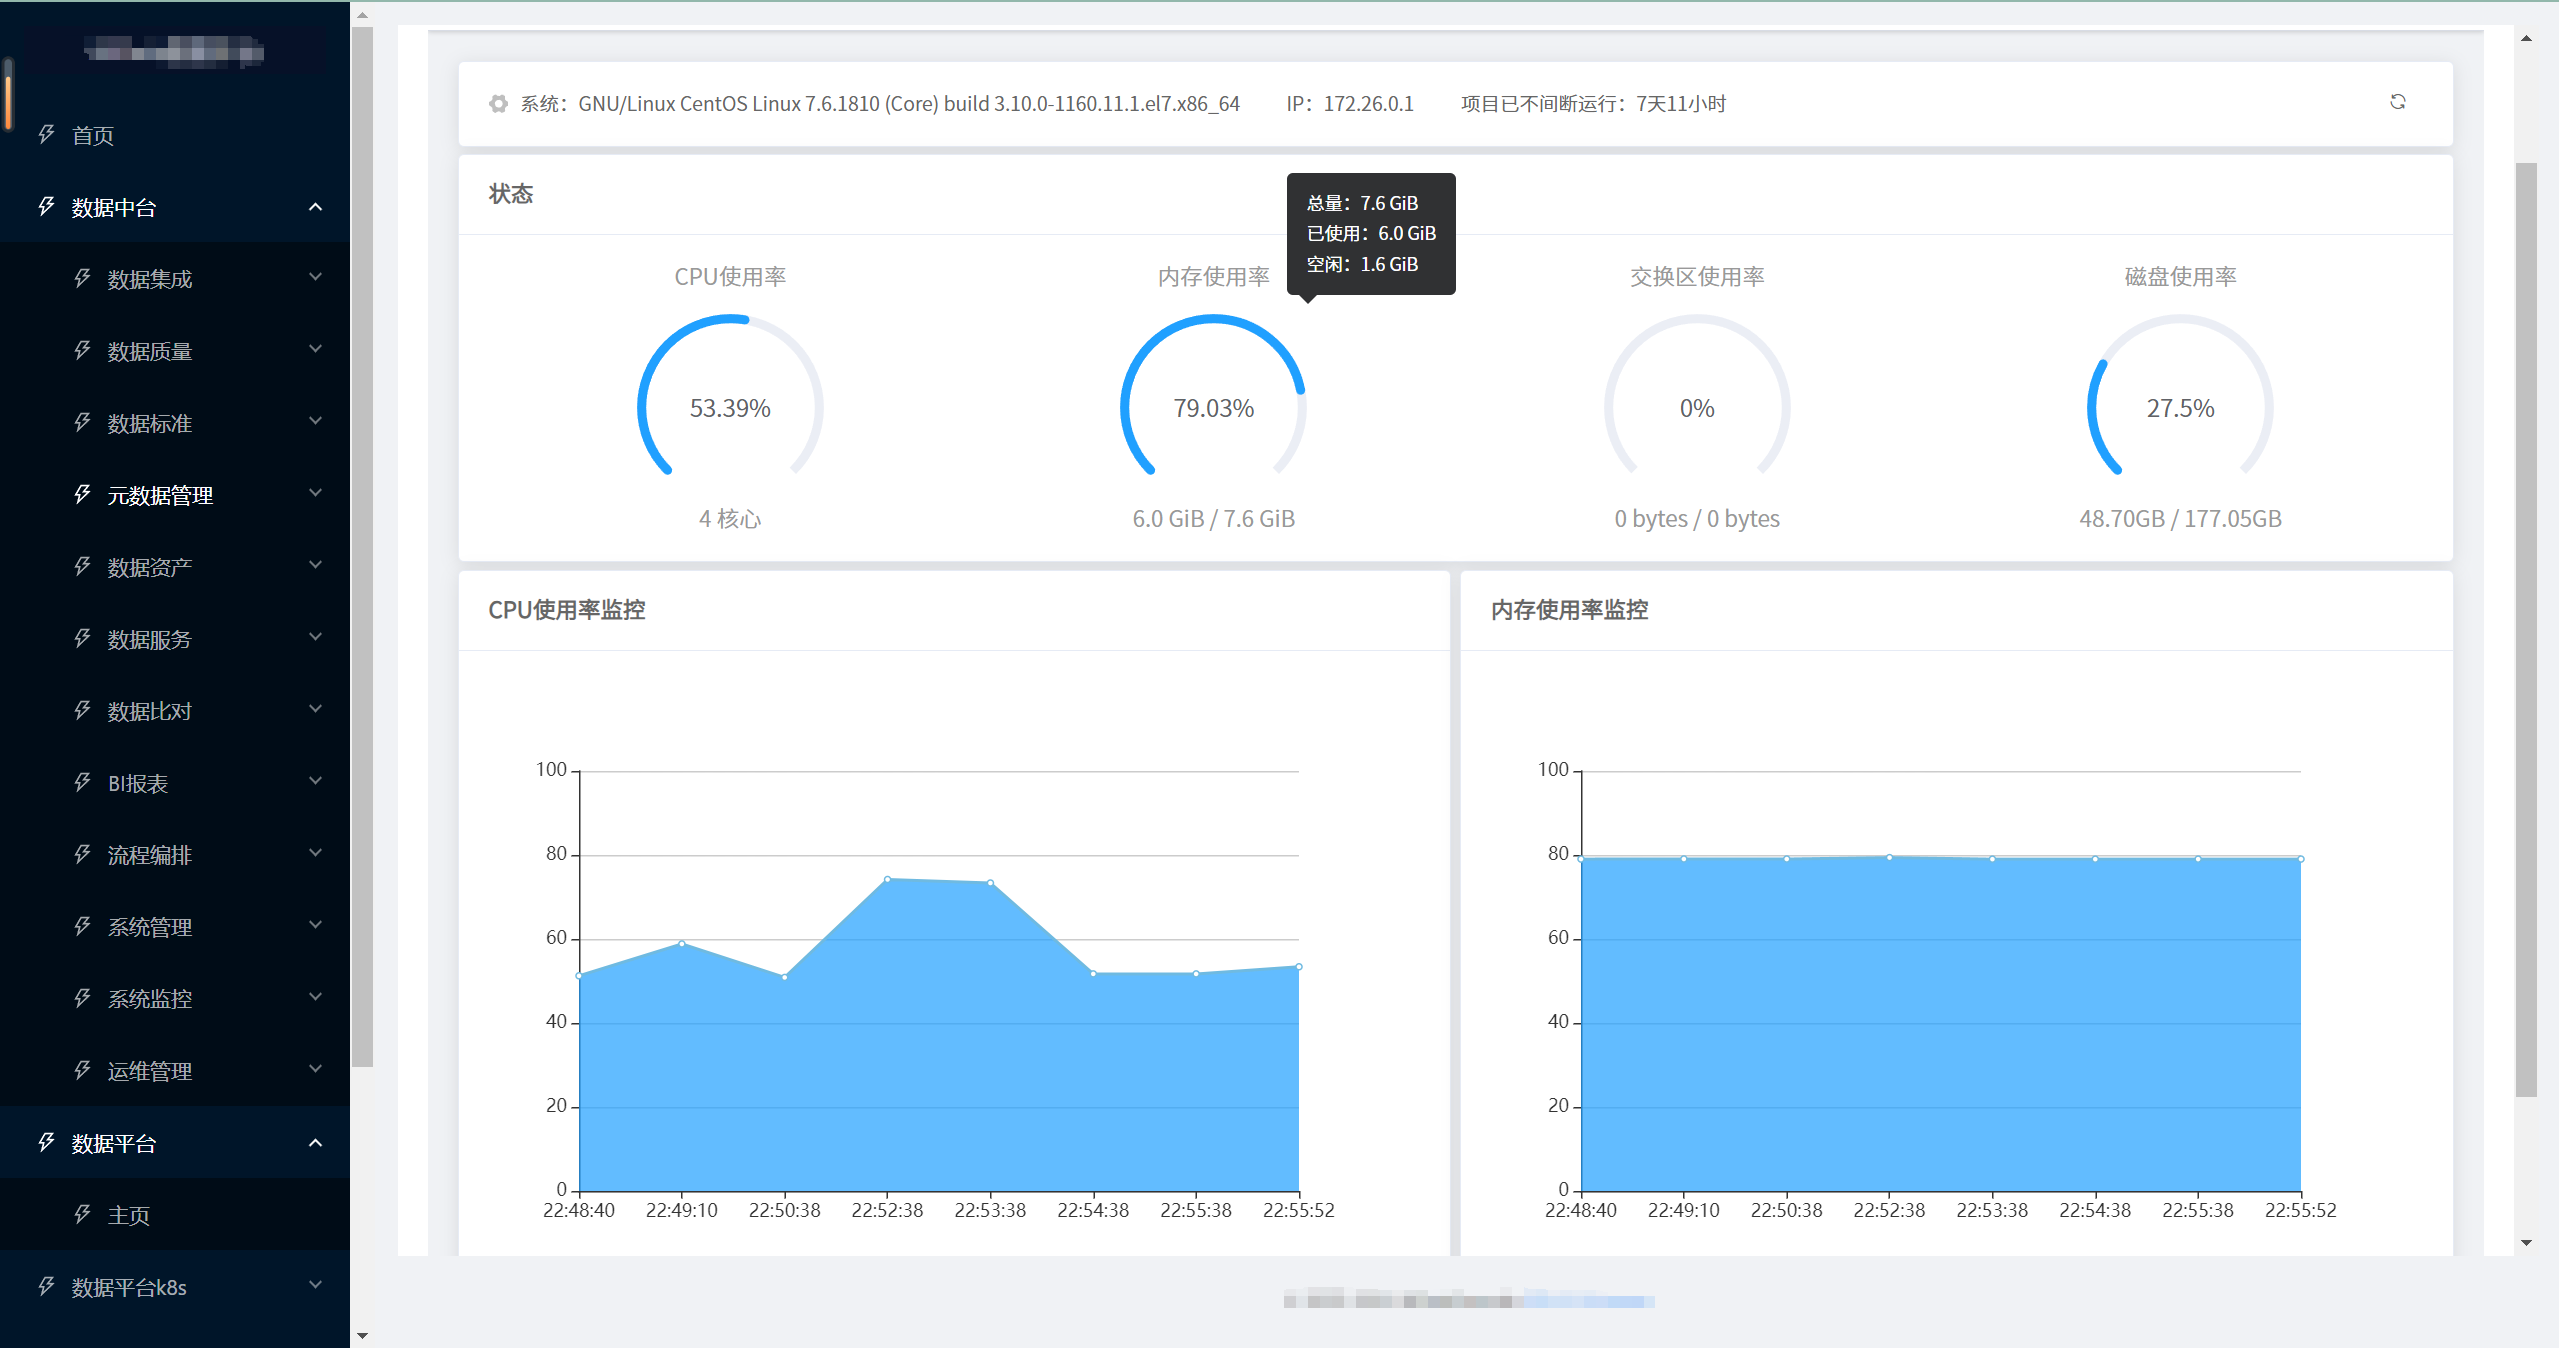Click the lightning icon beside 数据集成
This screenshot has width=2559, height=1348.
click(82, 278)
